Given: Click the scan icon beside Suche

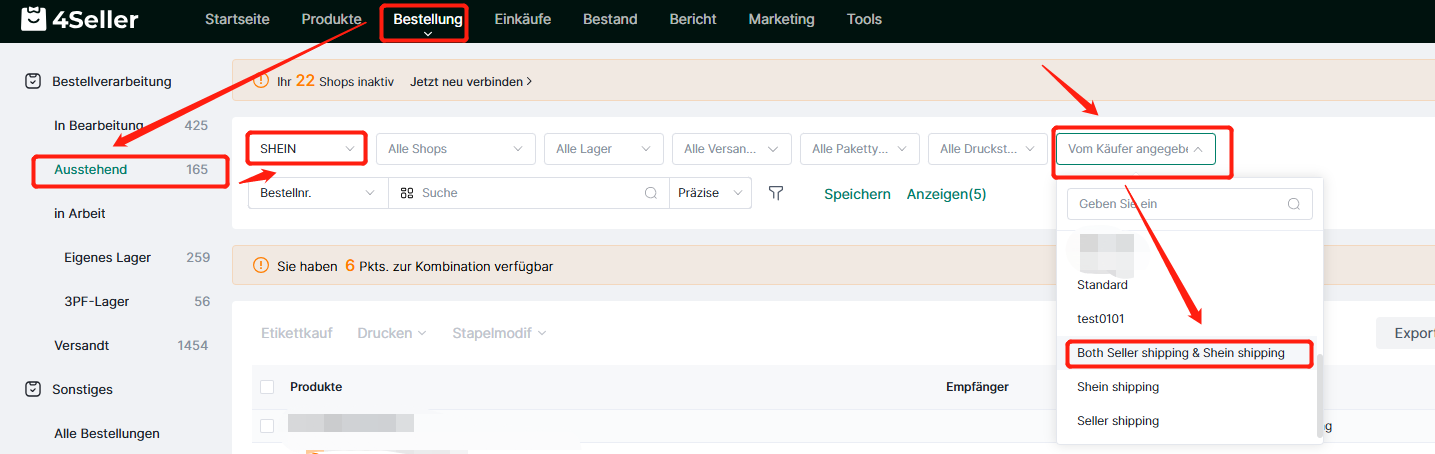Looking at the screenshot, I should pyautogui.click(x=407, y=193).
